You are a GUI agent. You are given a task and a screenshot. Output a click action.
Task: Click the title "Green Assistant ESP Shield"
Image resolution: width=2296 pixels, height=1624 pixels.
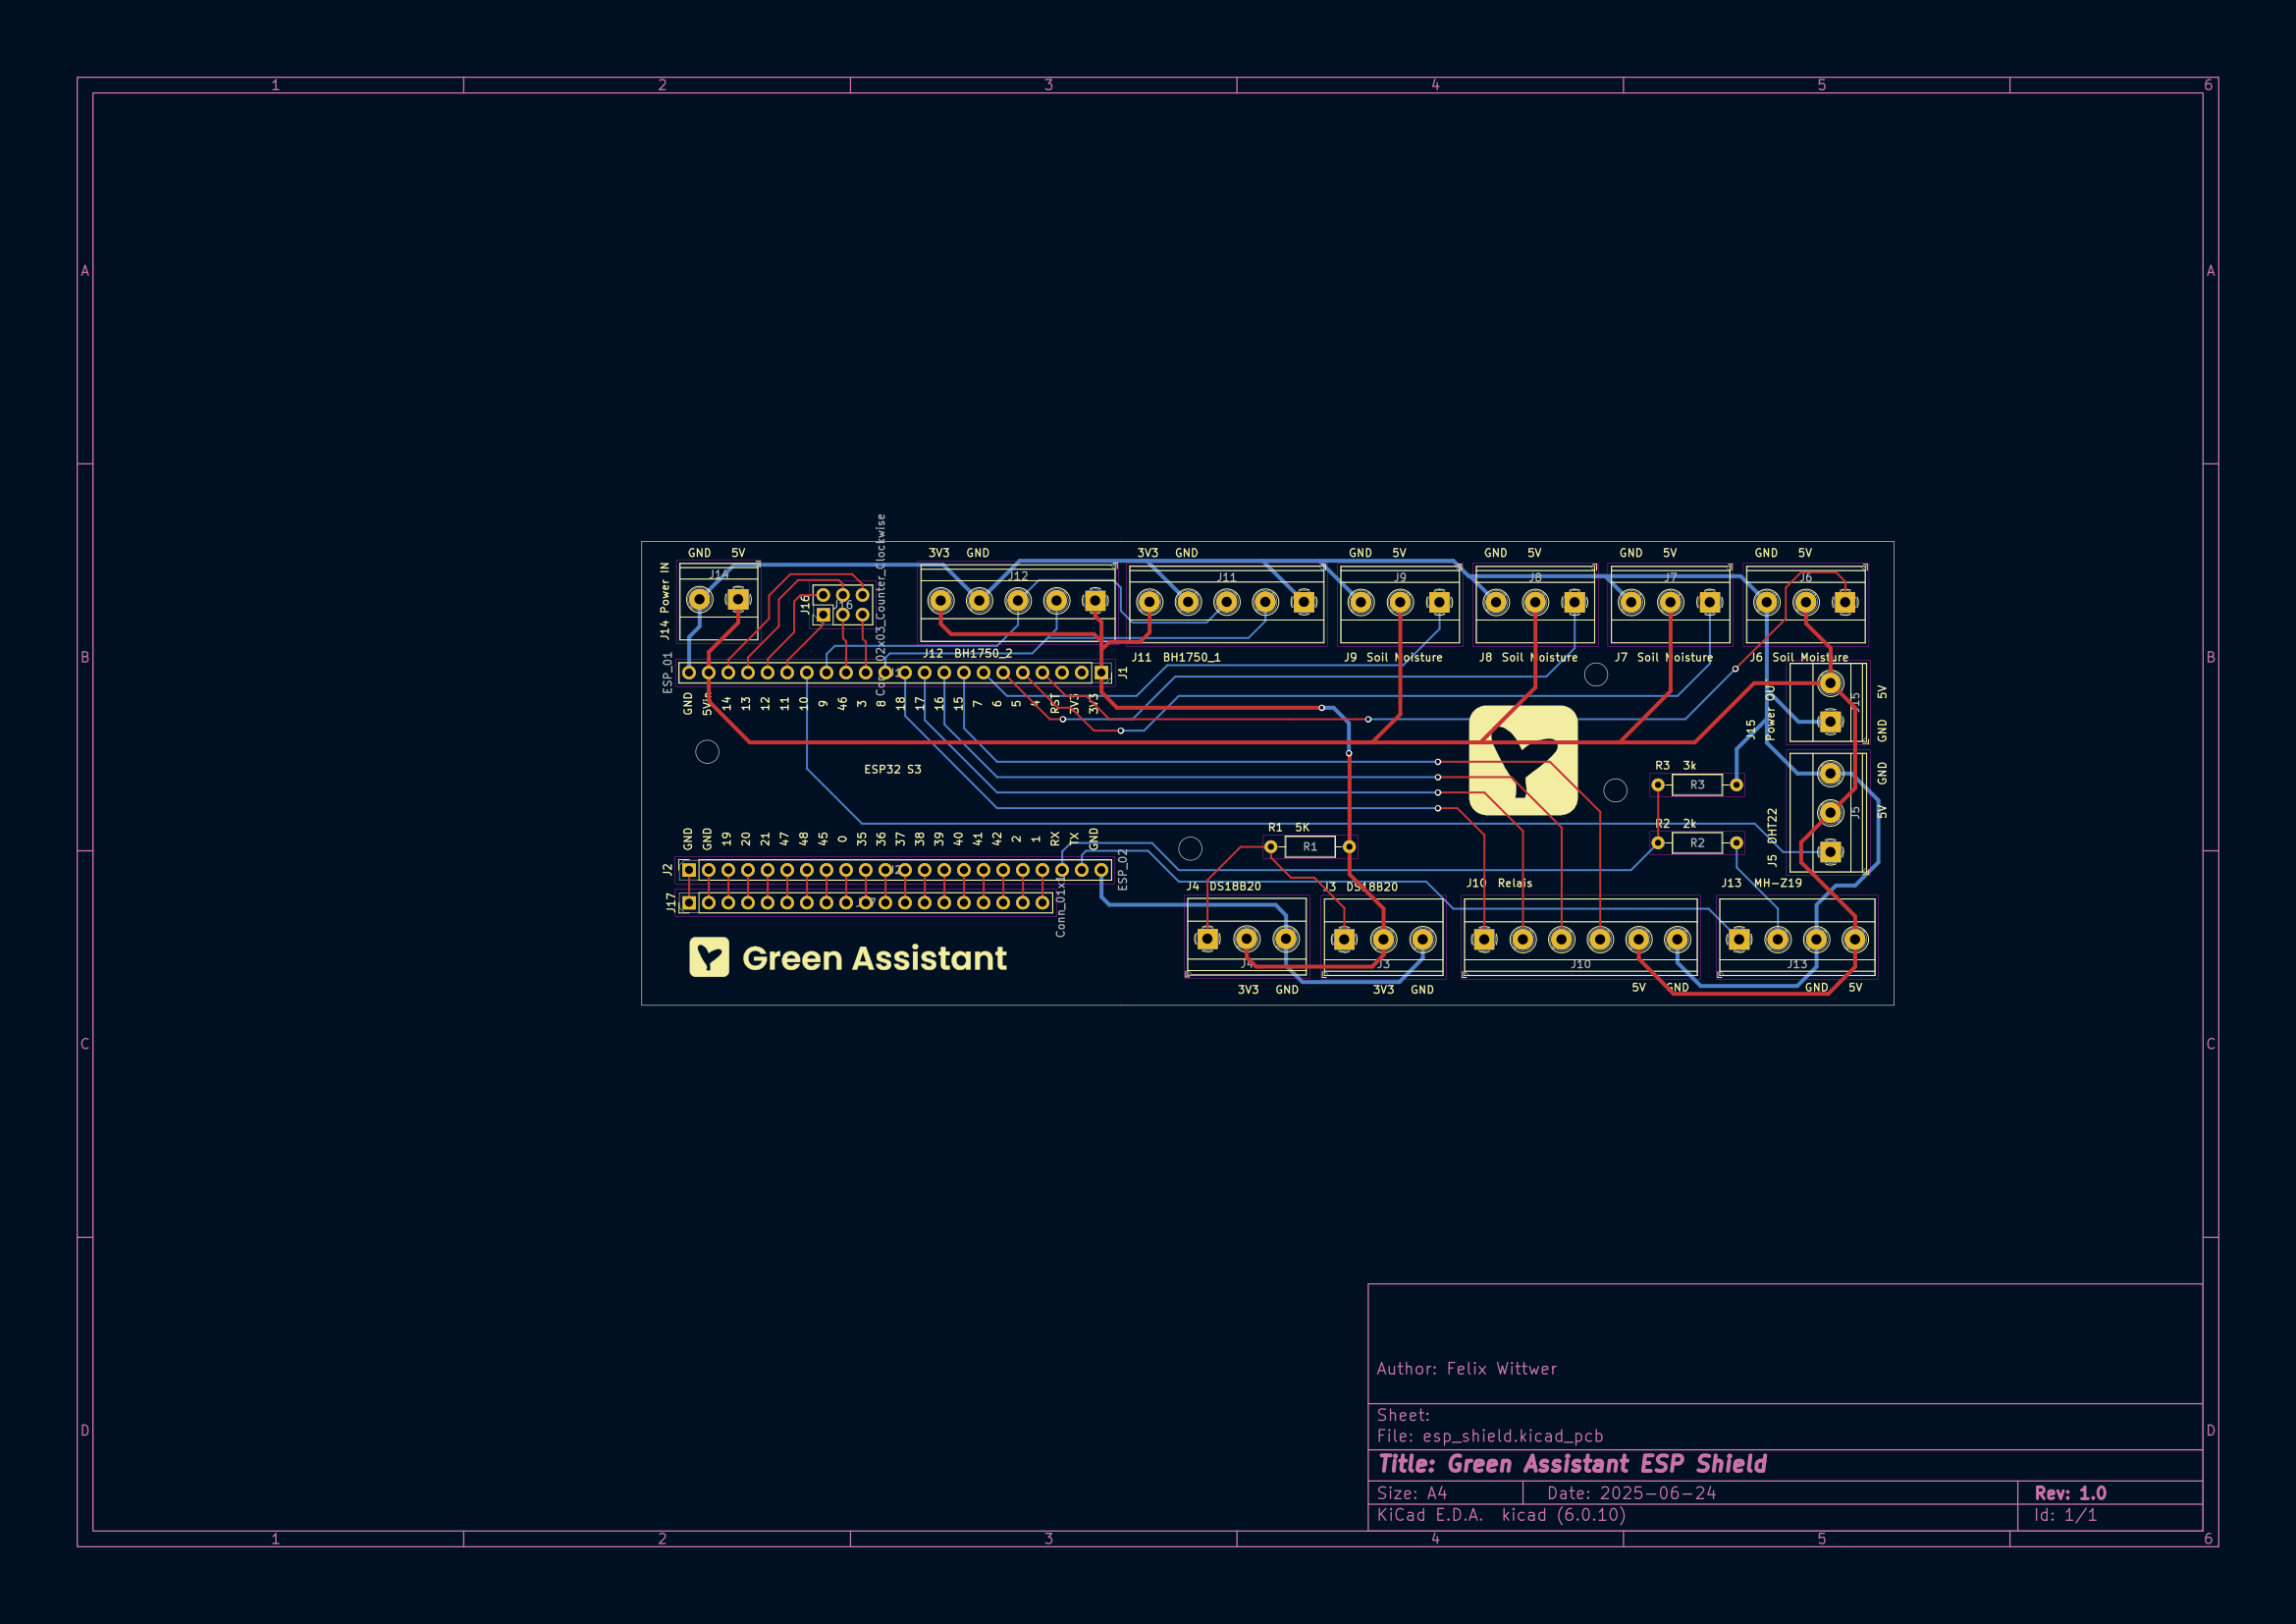[x=1572, y=1464]
